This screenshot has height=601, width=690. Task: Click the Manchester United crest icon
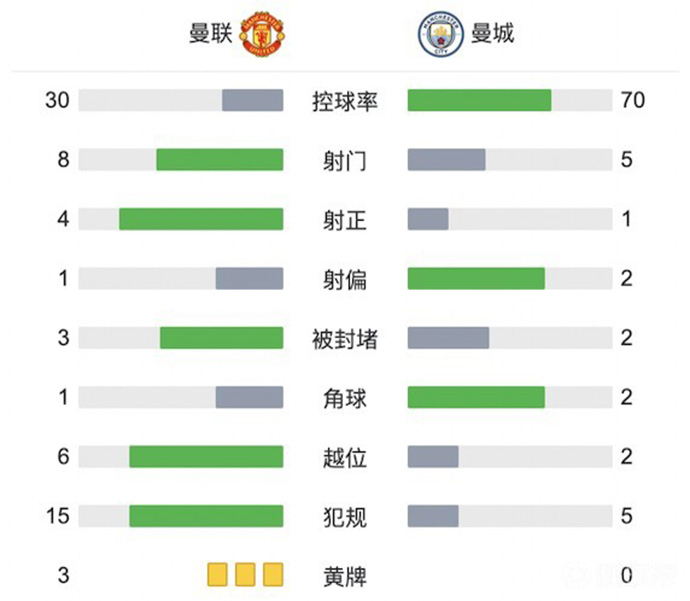point(262,34)
